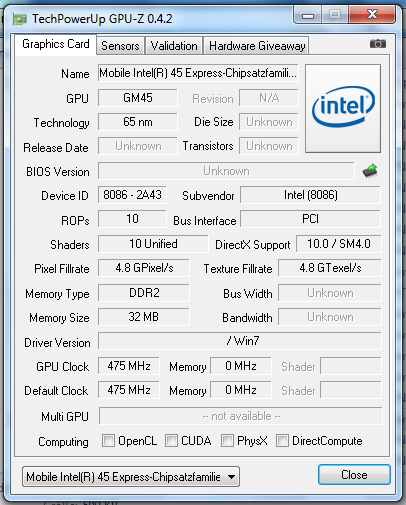Click Memory Size field showing 32 MB
The height and width of the screenshot is (505, 406).
[x=144, y=317]
